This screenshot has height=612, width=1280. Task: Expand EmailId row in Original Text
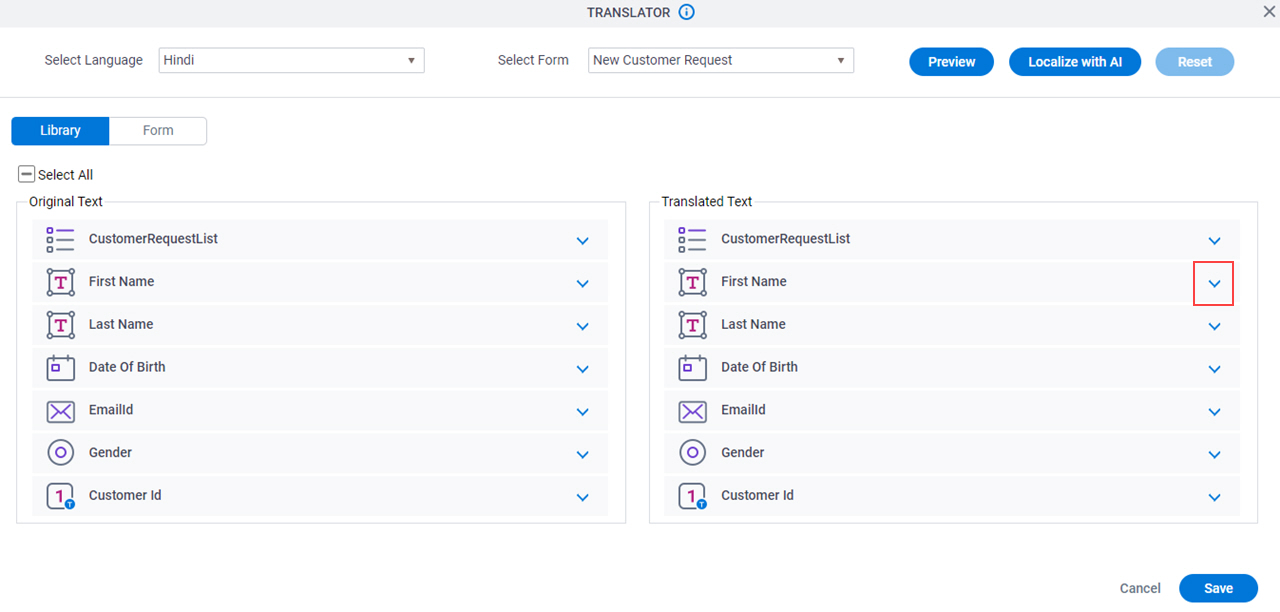click(x=583, y=412)
